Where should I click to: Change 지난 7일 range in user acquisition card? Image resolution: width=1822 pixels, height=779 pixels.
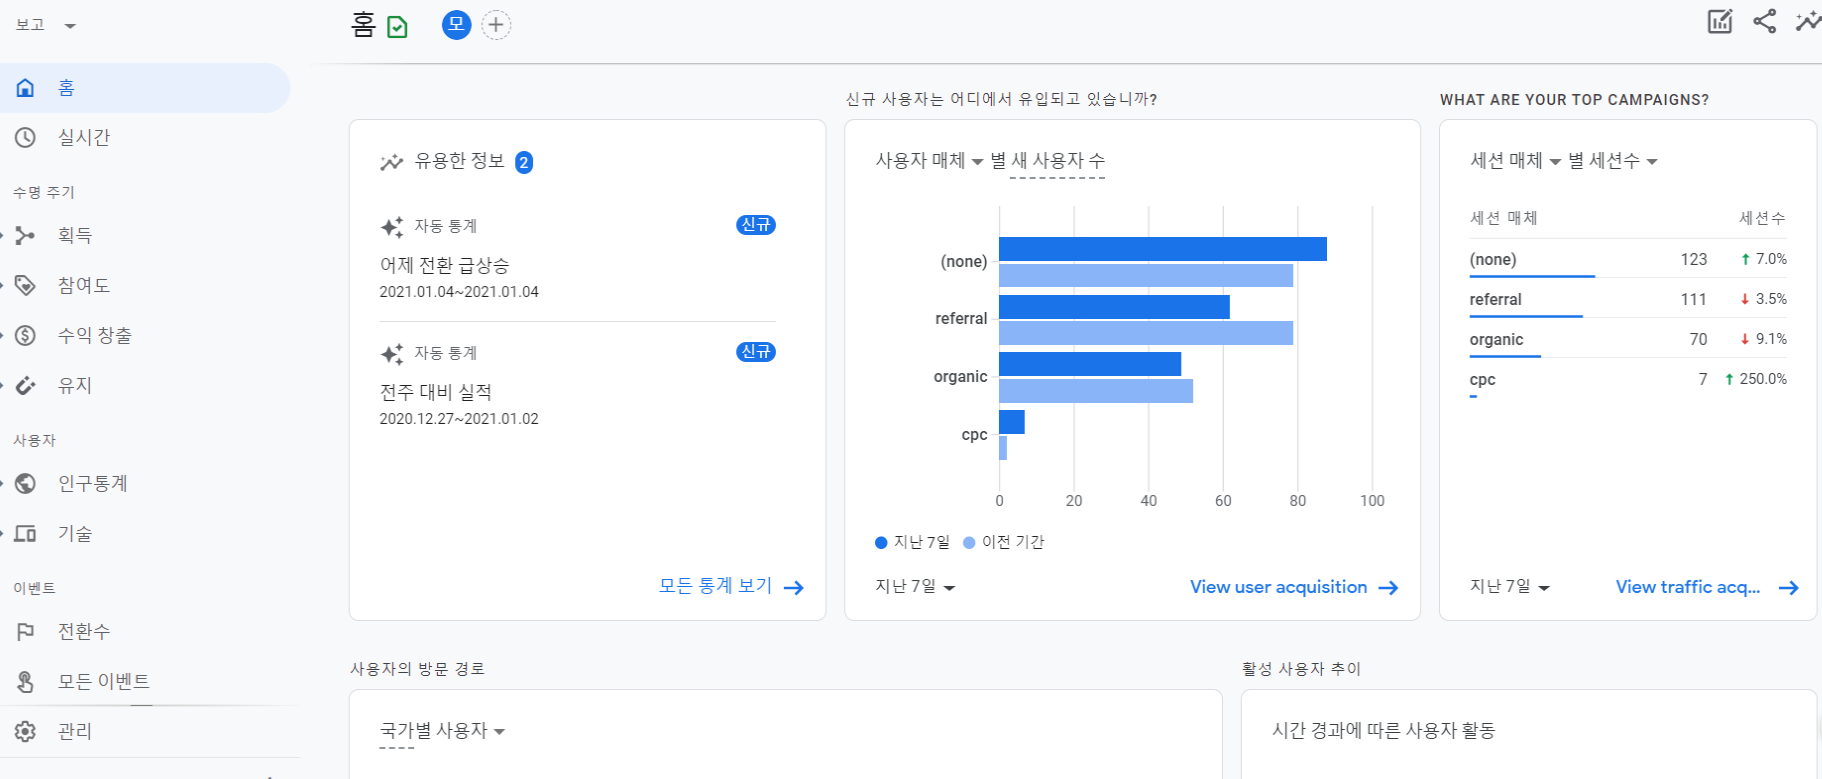pos(915,587)
